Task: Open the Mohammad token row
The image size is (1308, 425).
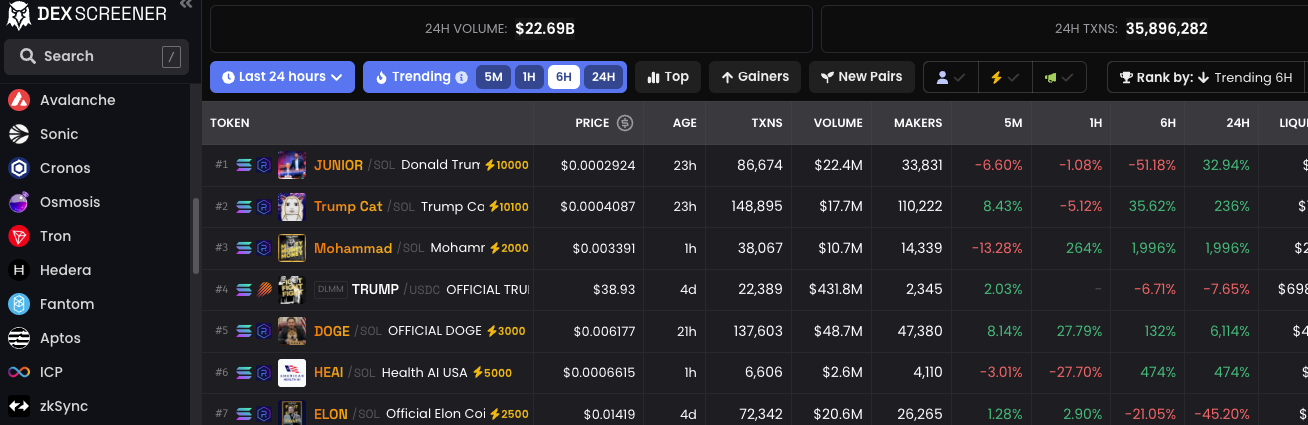Action: coord(755,248)
